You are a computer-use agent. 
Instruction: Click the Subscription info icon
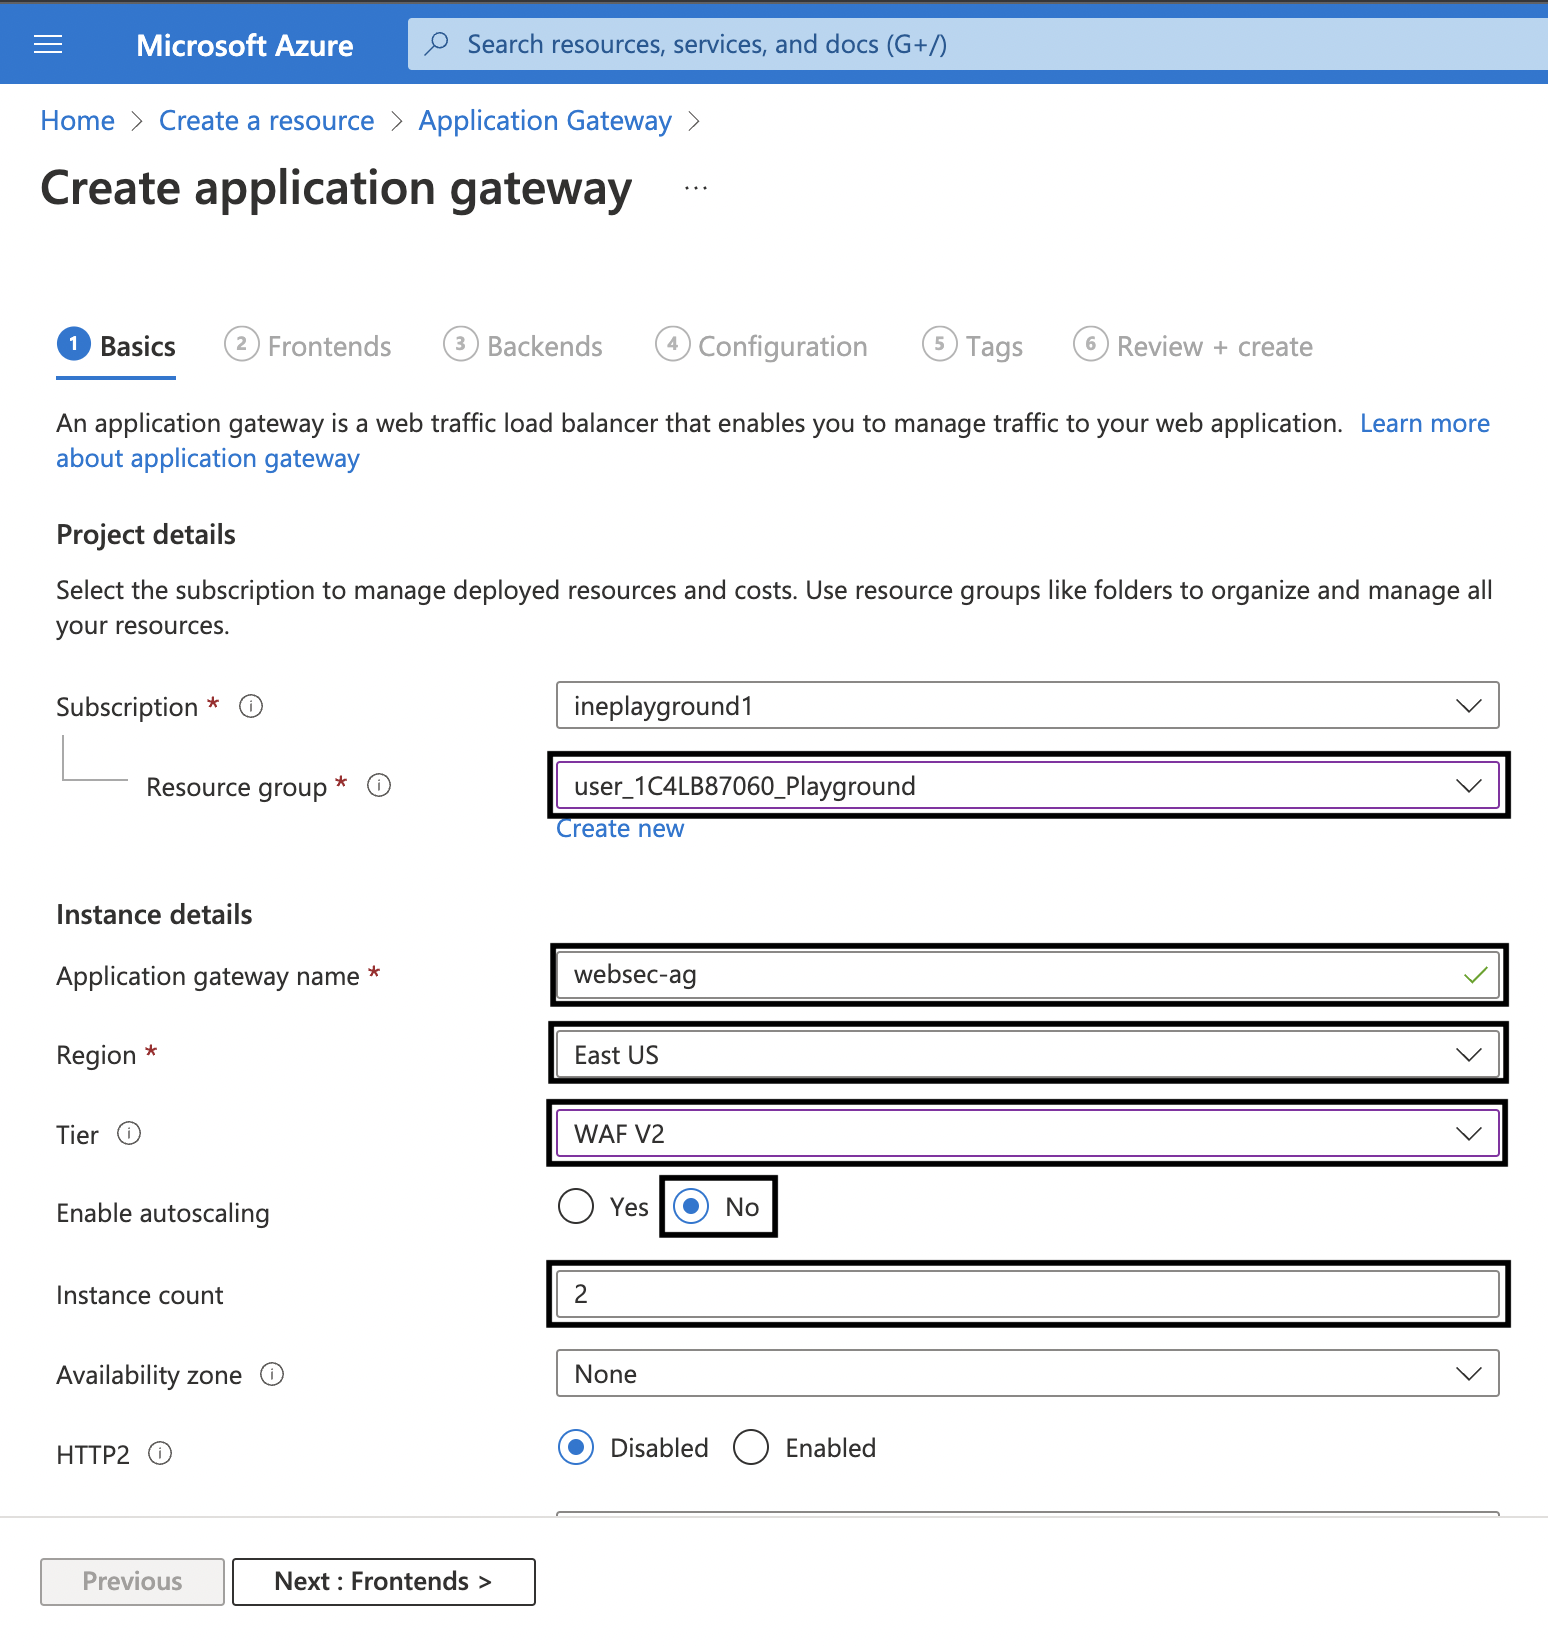(251, 707)
